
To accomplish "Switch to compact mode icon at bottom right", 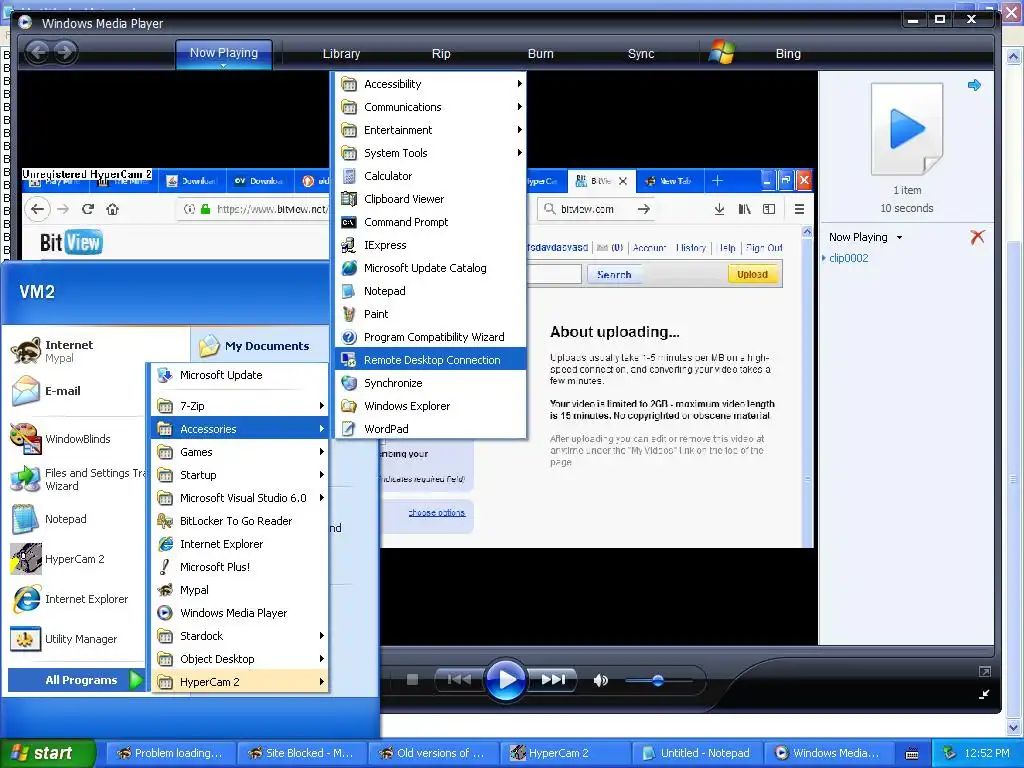I will click(x=984, y=694).
